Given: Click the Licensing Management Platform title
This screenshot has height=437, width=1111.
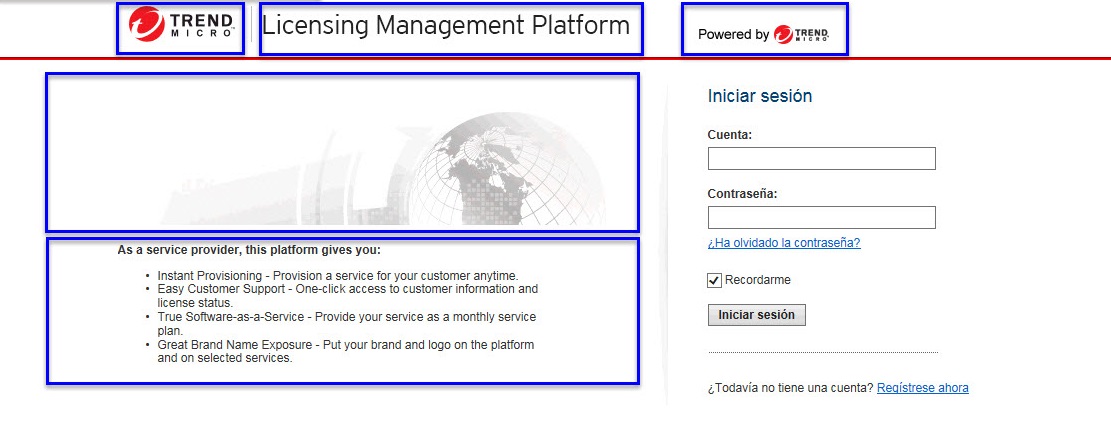Looking at the screenshot, I should tap(446, 26).
